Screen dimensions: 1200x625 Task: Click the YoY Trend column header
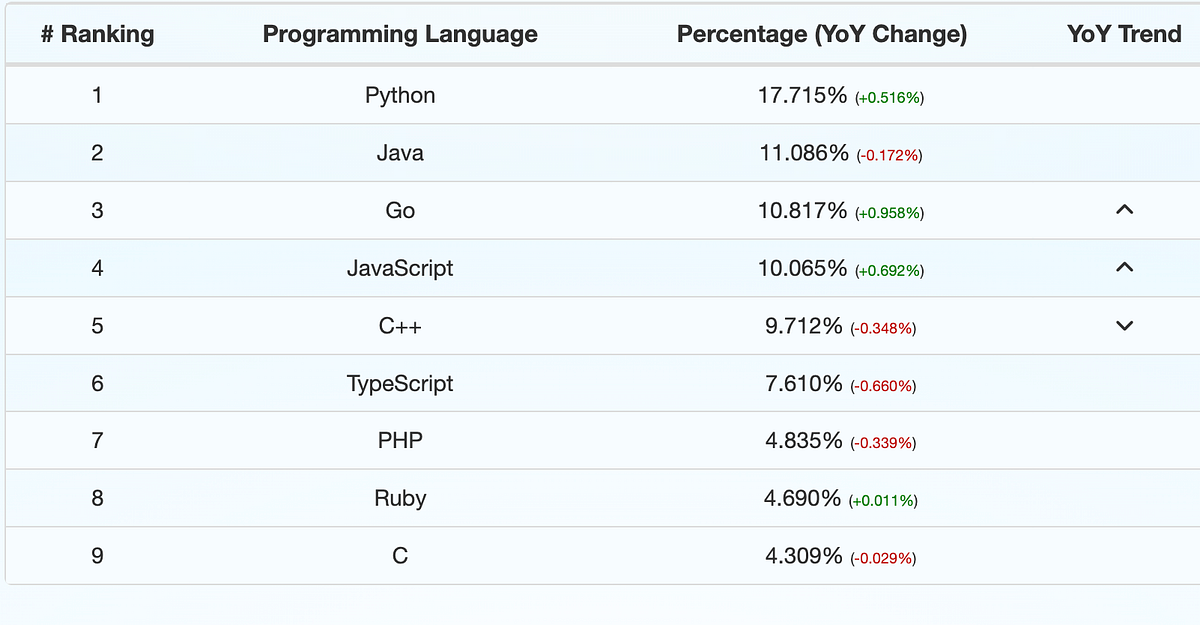tap(1124, 33)
